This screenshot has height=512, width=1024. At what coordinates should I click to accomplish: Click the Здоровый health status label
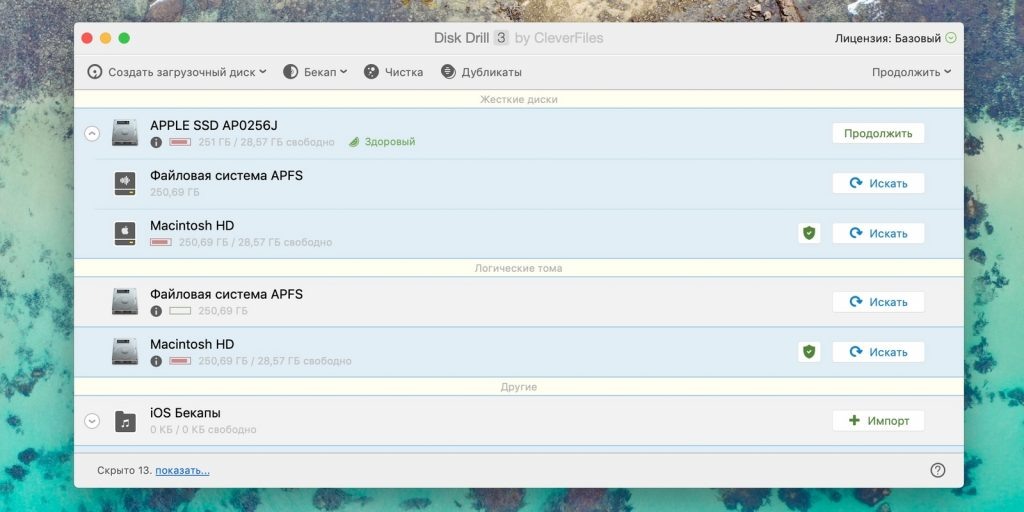click(x=390, y=142)
